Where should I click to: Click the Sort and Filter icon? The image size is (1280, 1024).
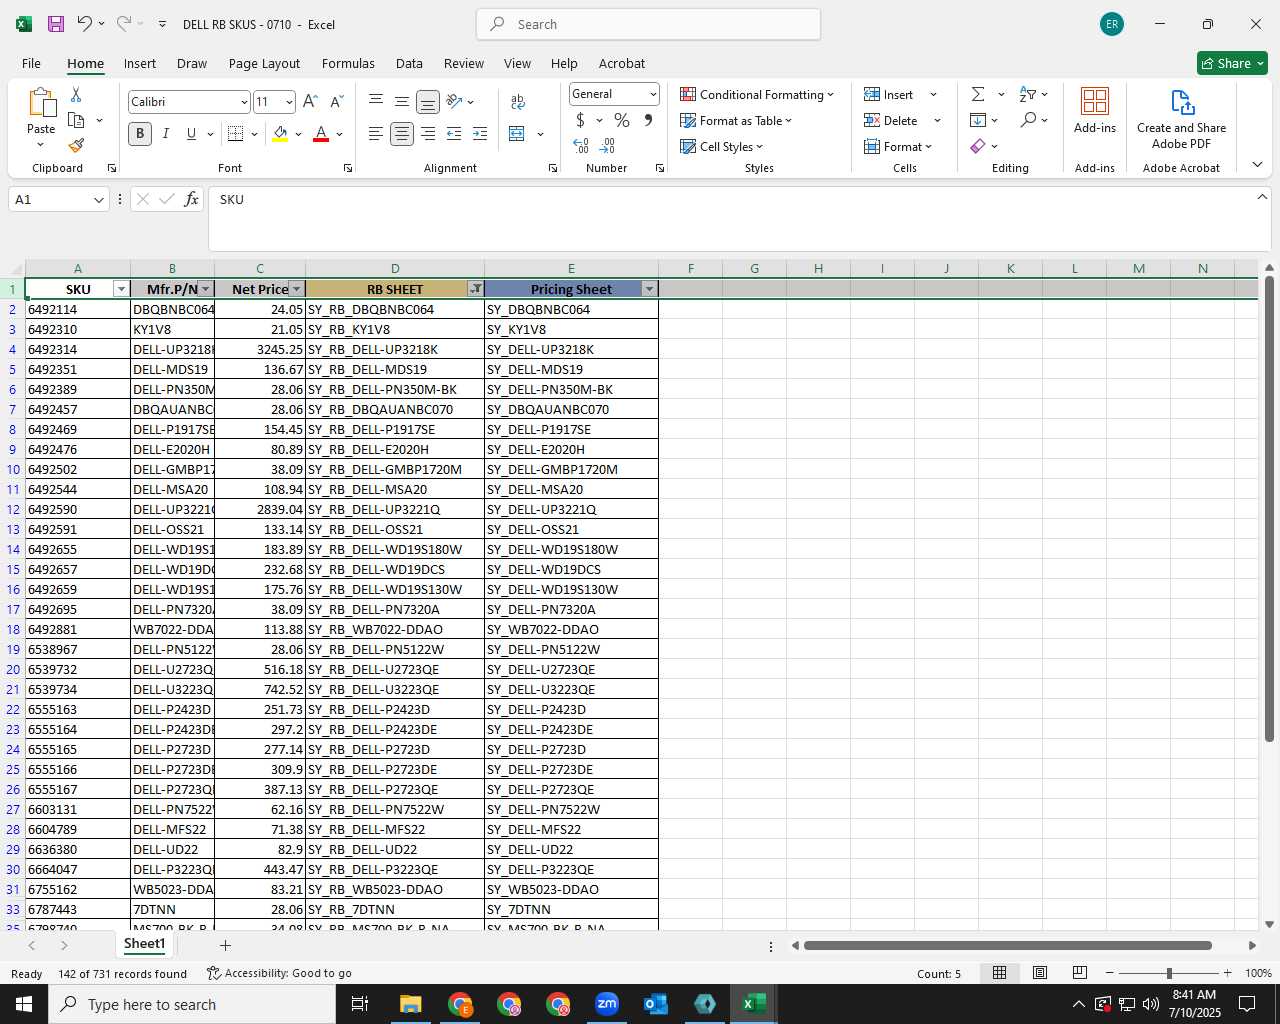click(x=1028, y=94)
